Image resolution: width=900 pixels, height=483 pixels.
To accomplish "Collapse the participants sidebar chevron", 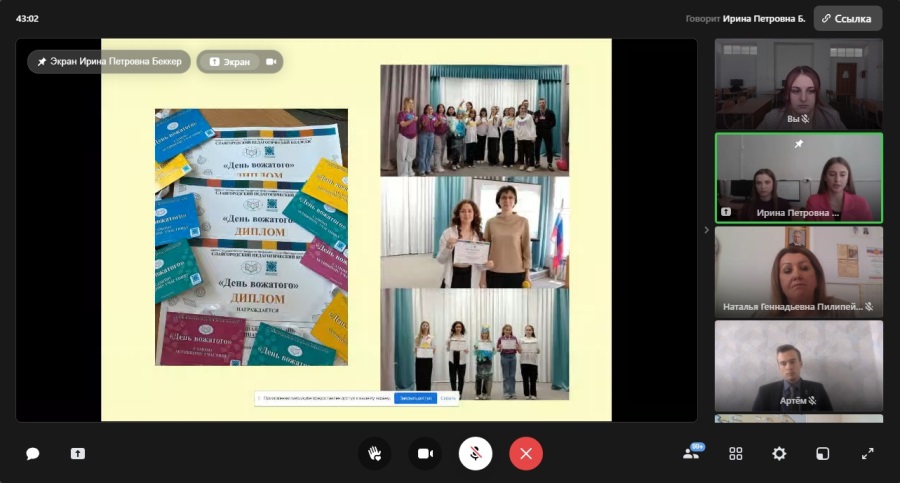I will 706,230.
